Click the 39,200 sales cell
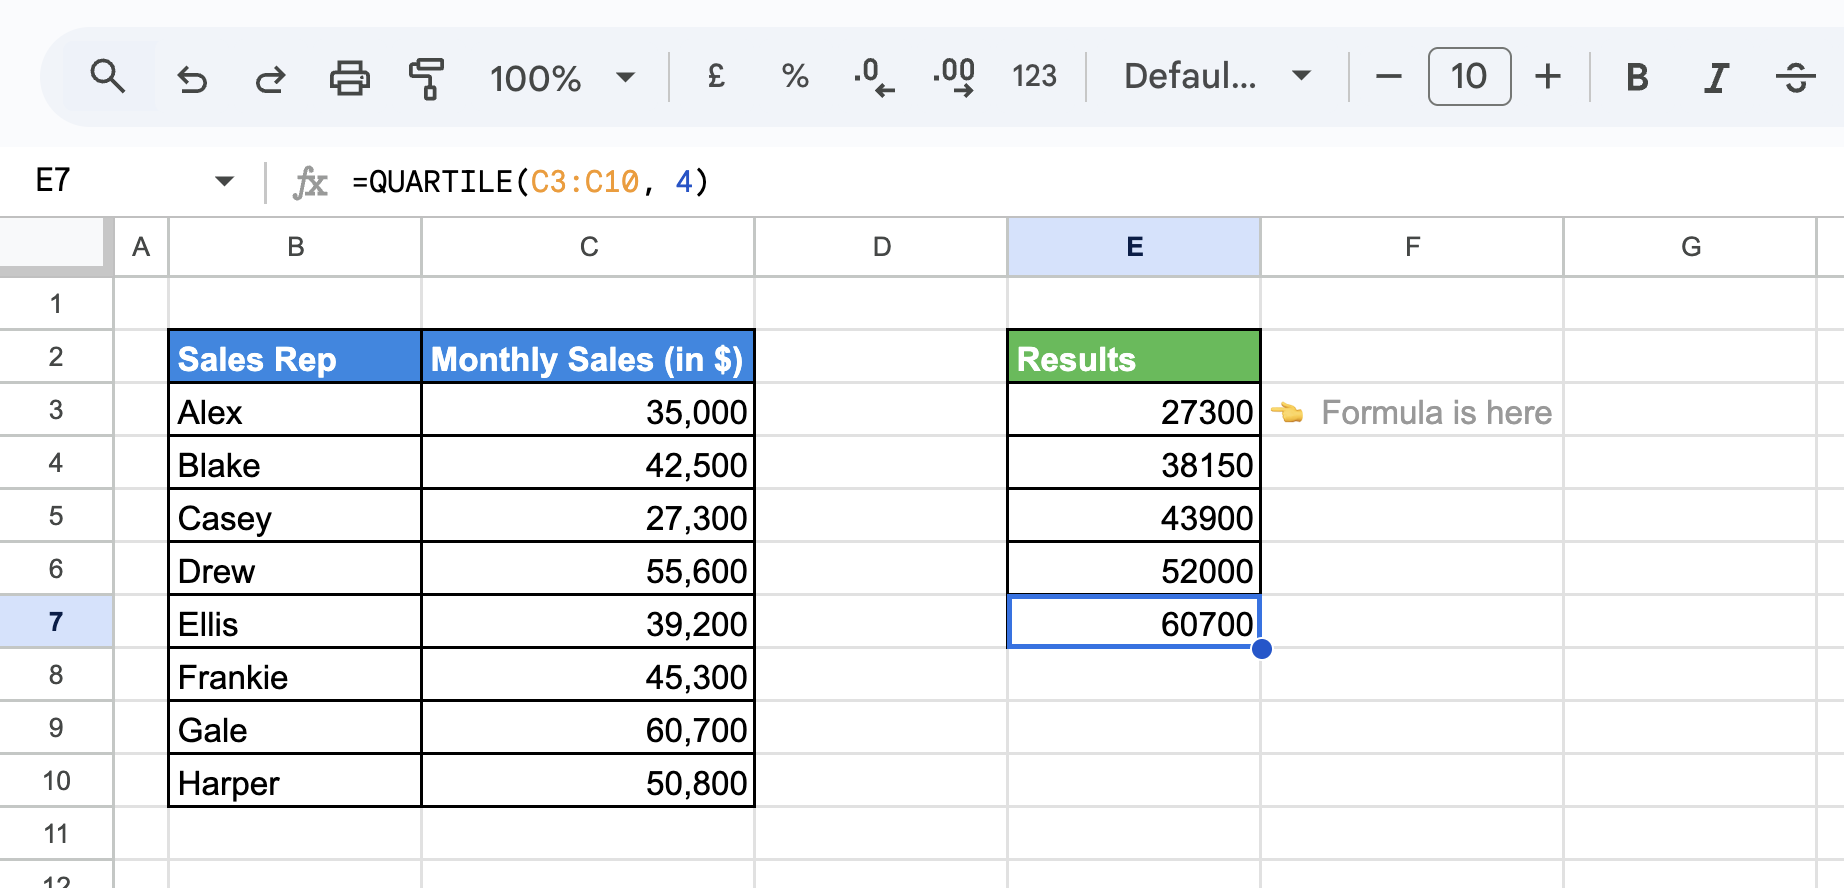Image resolution: width=1844 pixels, height=888 pixels. coord(588,622)
